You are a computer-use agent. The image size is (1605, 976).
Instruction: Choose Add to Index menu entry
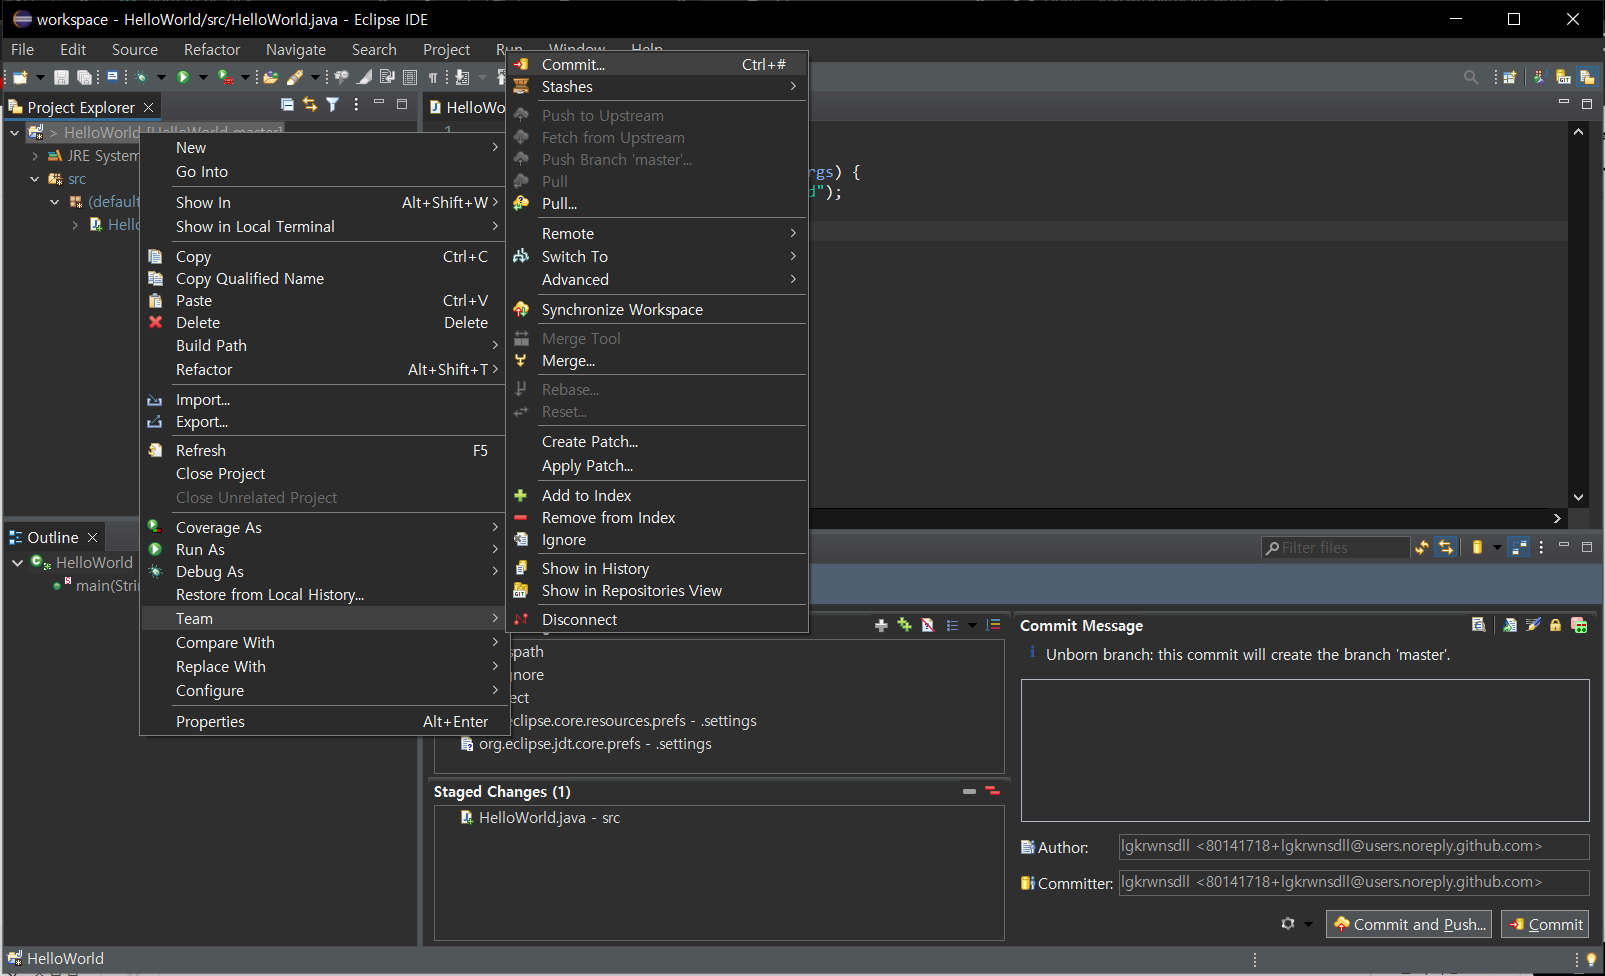click(657, 496)
